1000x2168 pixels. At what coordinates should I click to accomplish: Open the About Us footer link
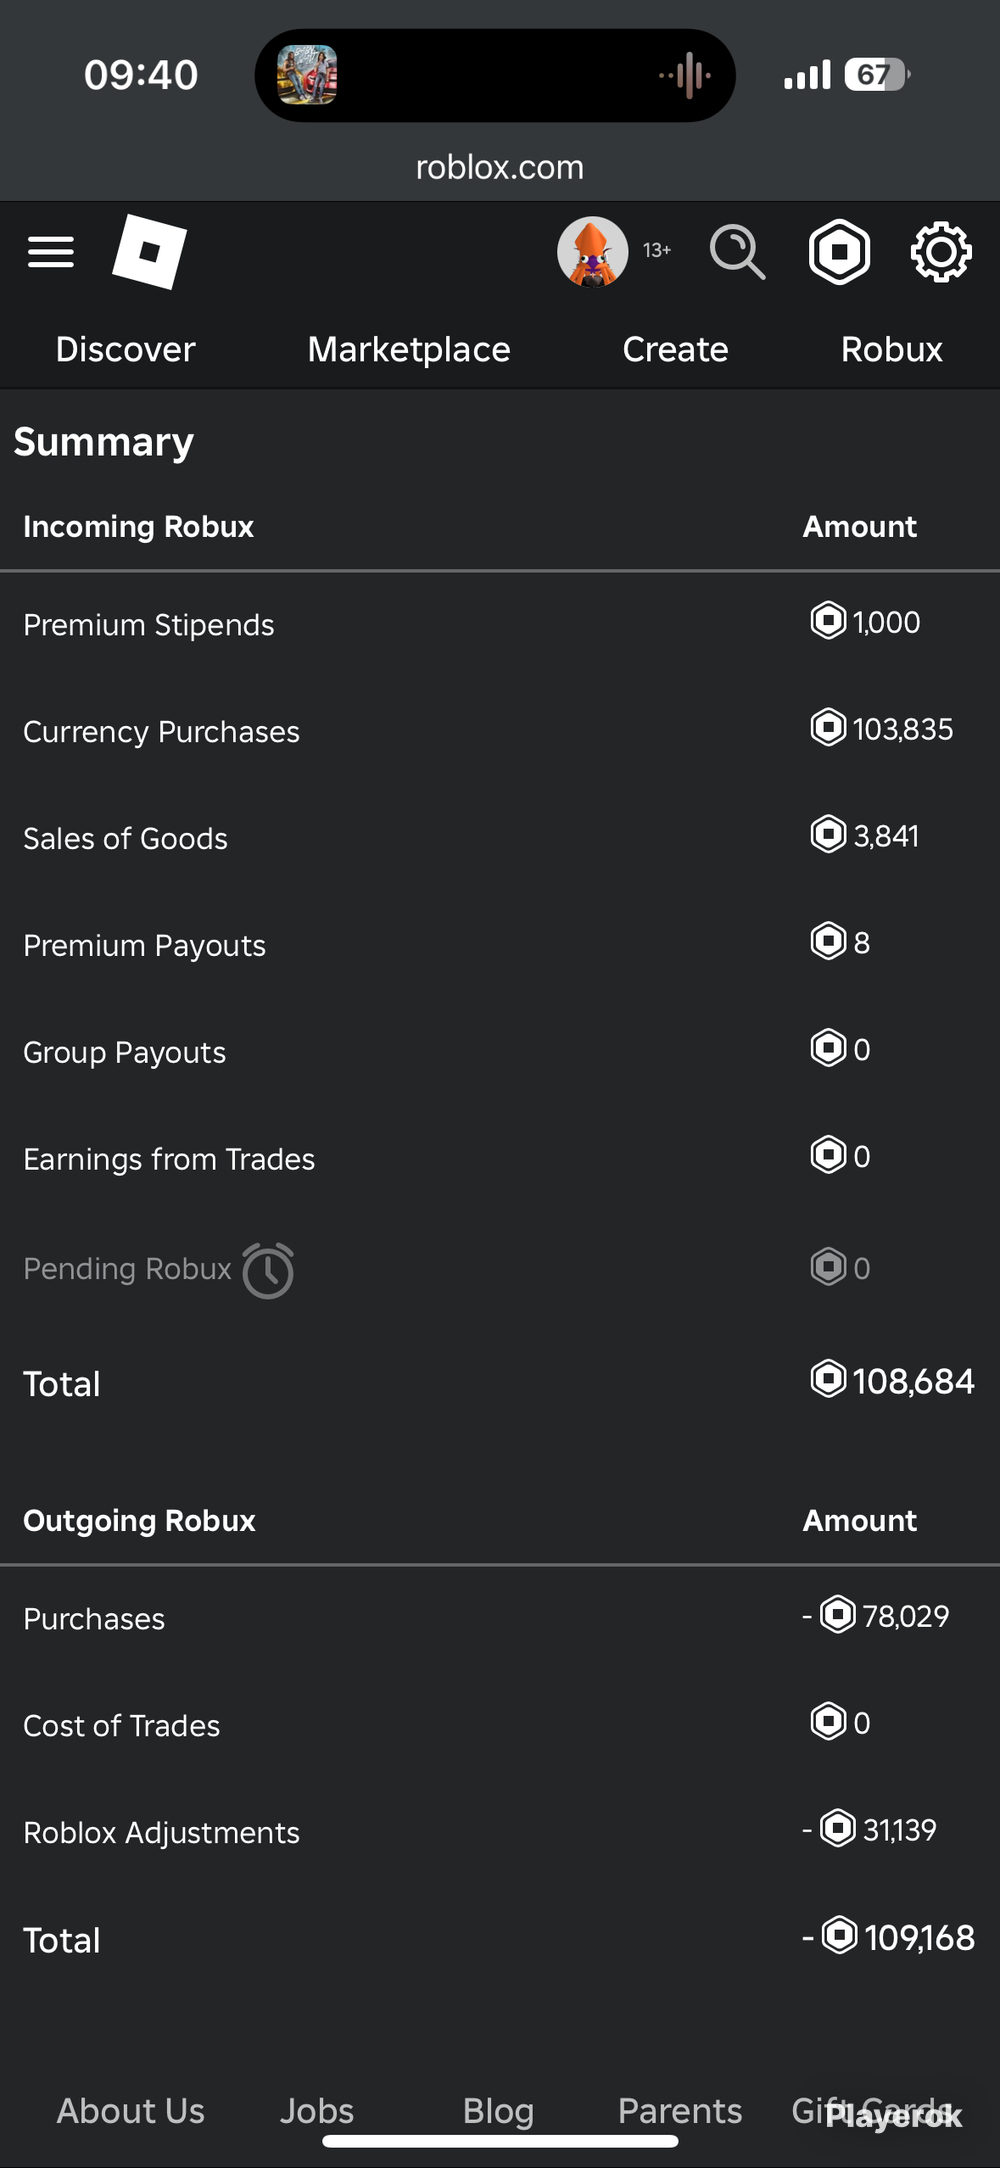(130, 2110)
